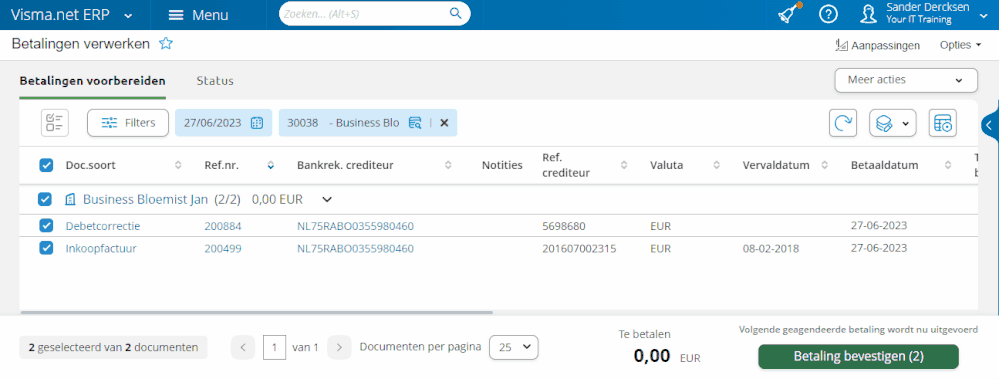Collapse the Business Bloemist Jan group chevron
Viewport: 999px width, 379px height.
coord(327,199)
